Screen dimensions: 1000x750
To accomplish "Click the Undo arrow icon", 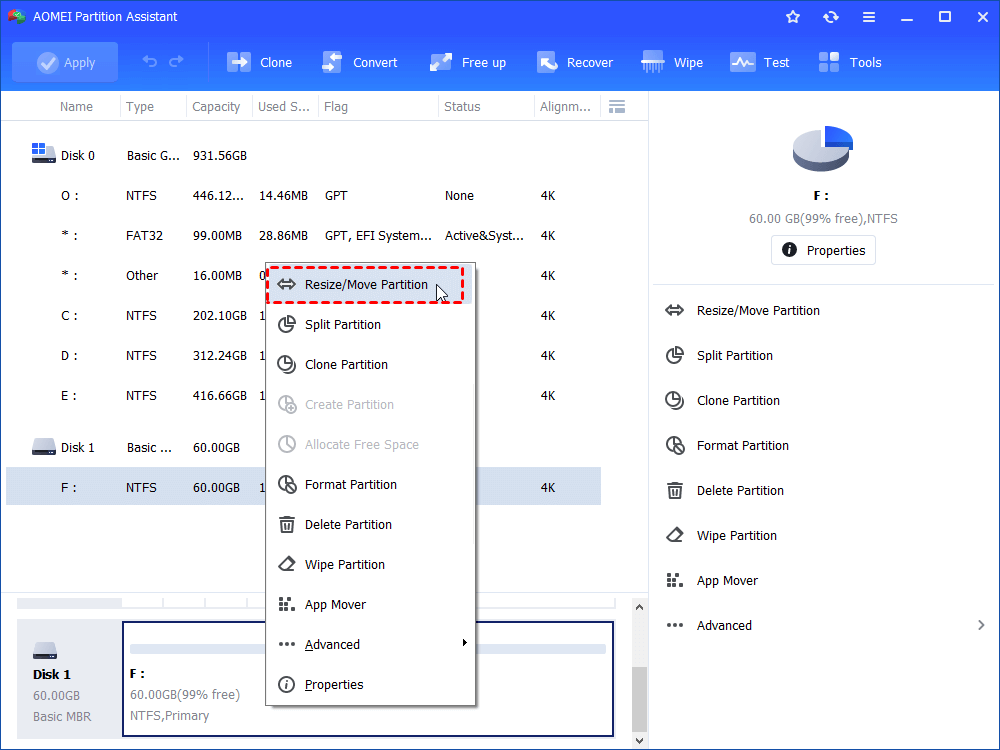I will click(x=150, y=62).
